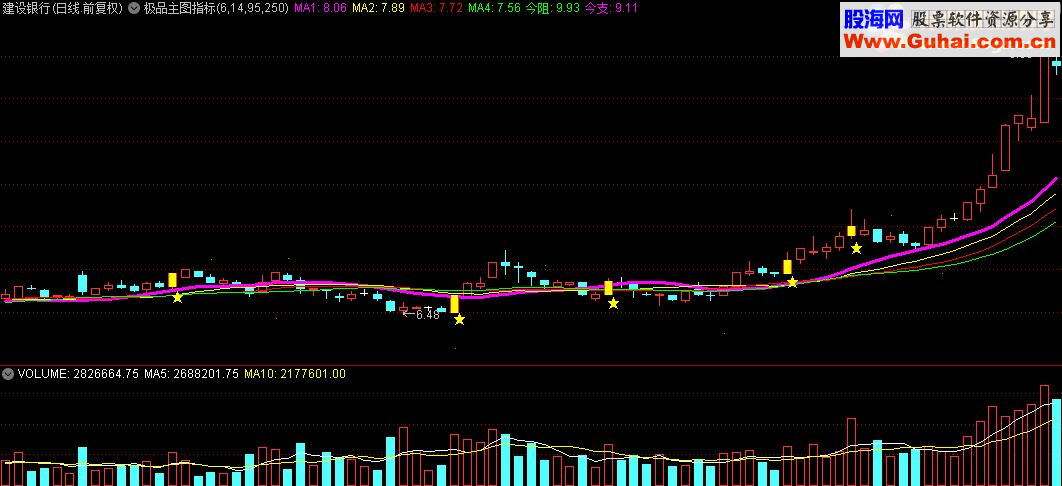Viewport: 1062px width, 486px height.
Task: Click the rightmost yellow star signal marker
Action: pyautogui.click(x=856, y=248)
